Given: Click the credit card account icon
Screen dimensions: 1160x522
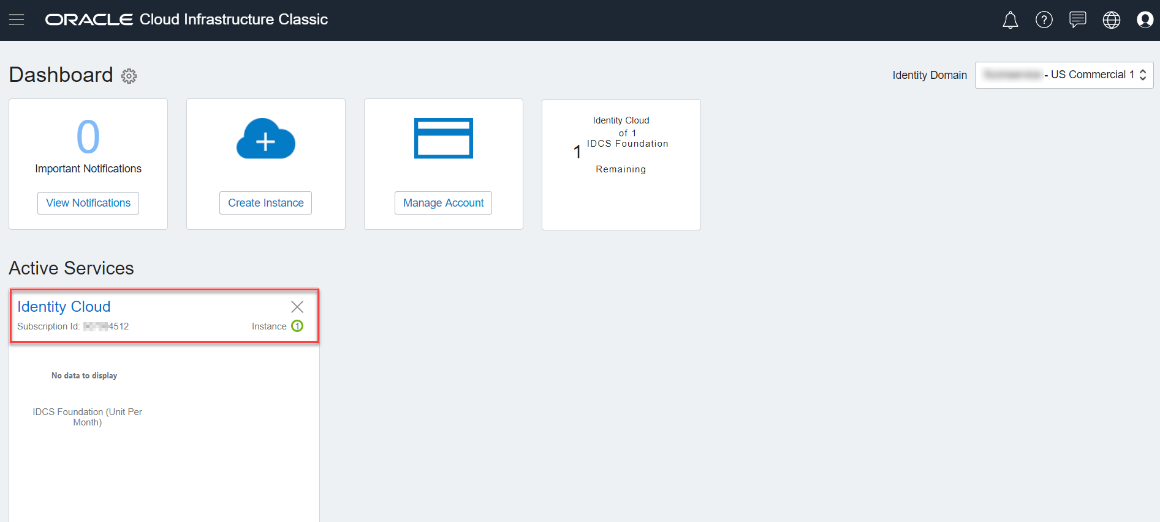Looking at the screenshot, I should (x=443, y=138).
